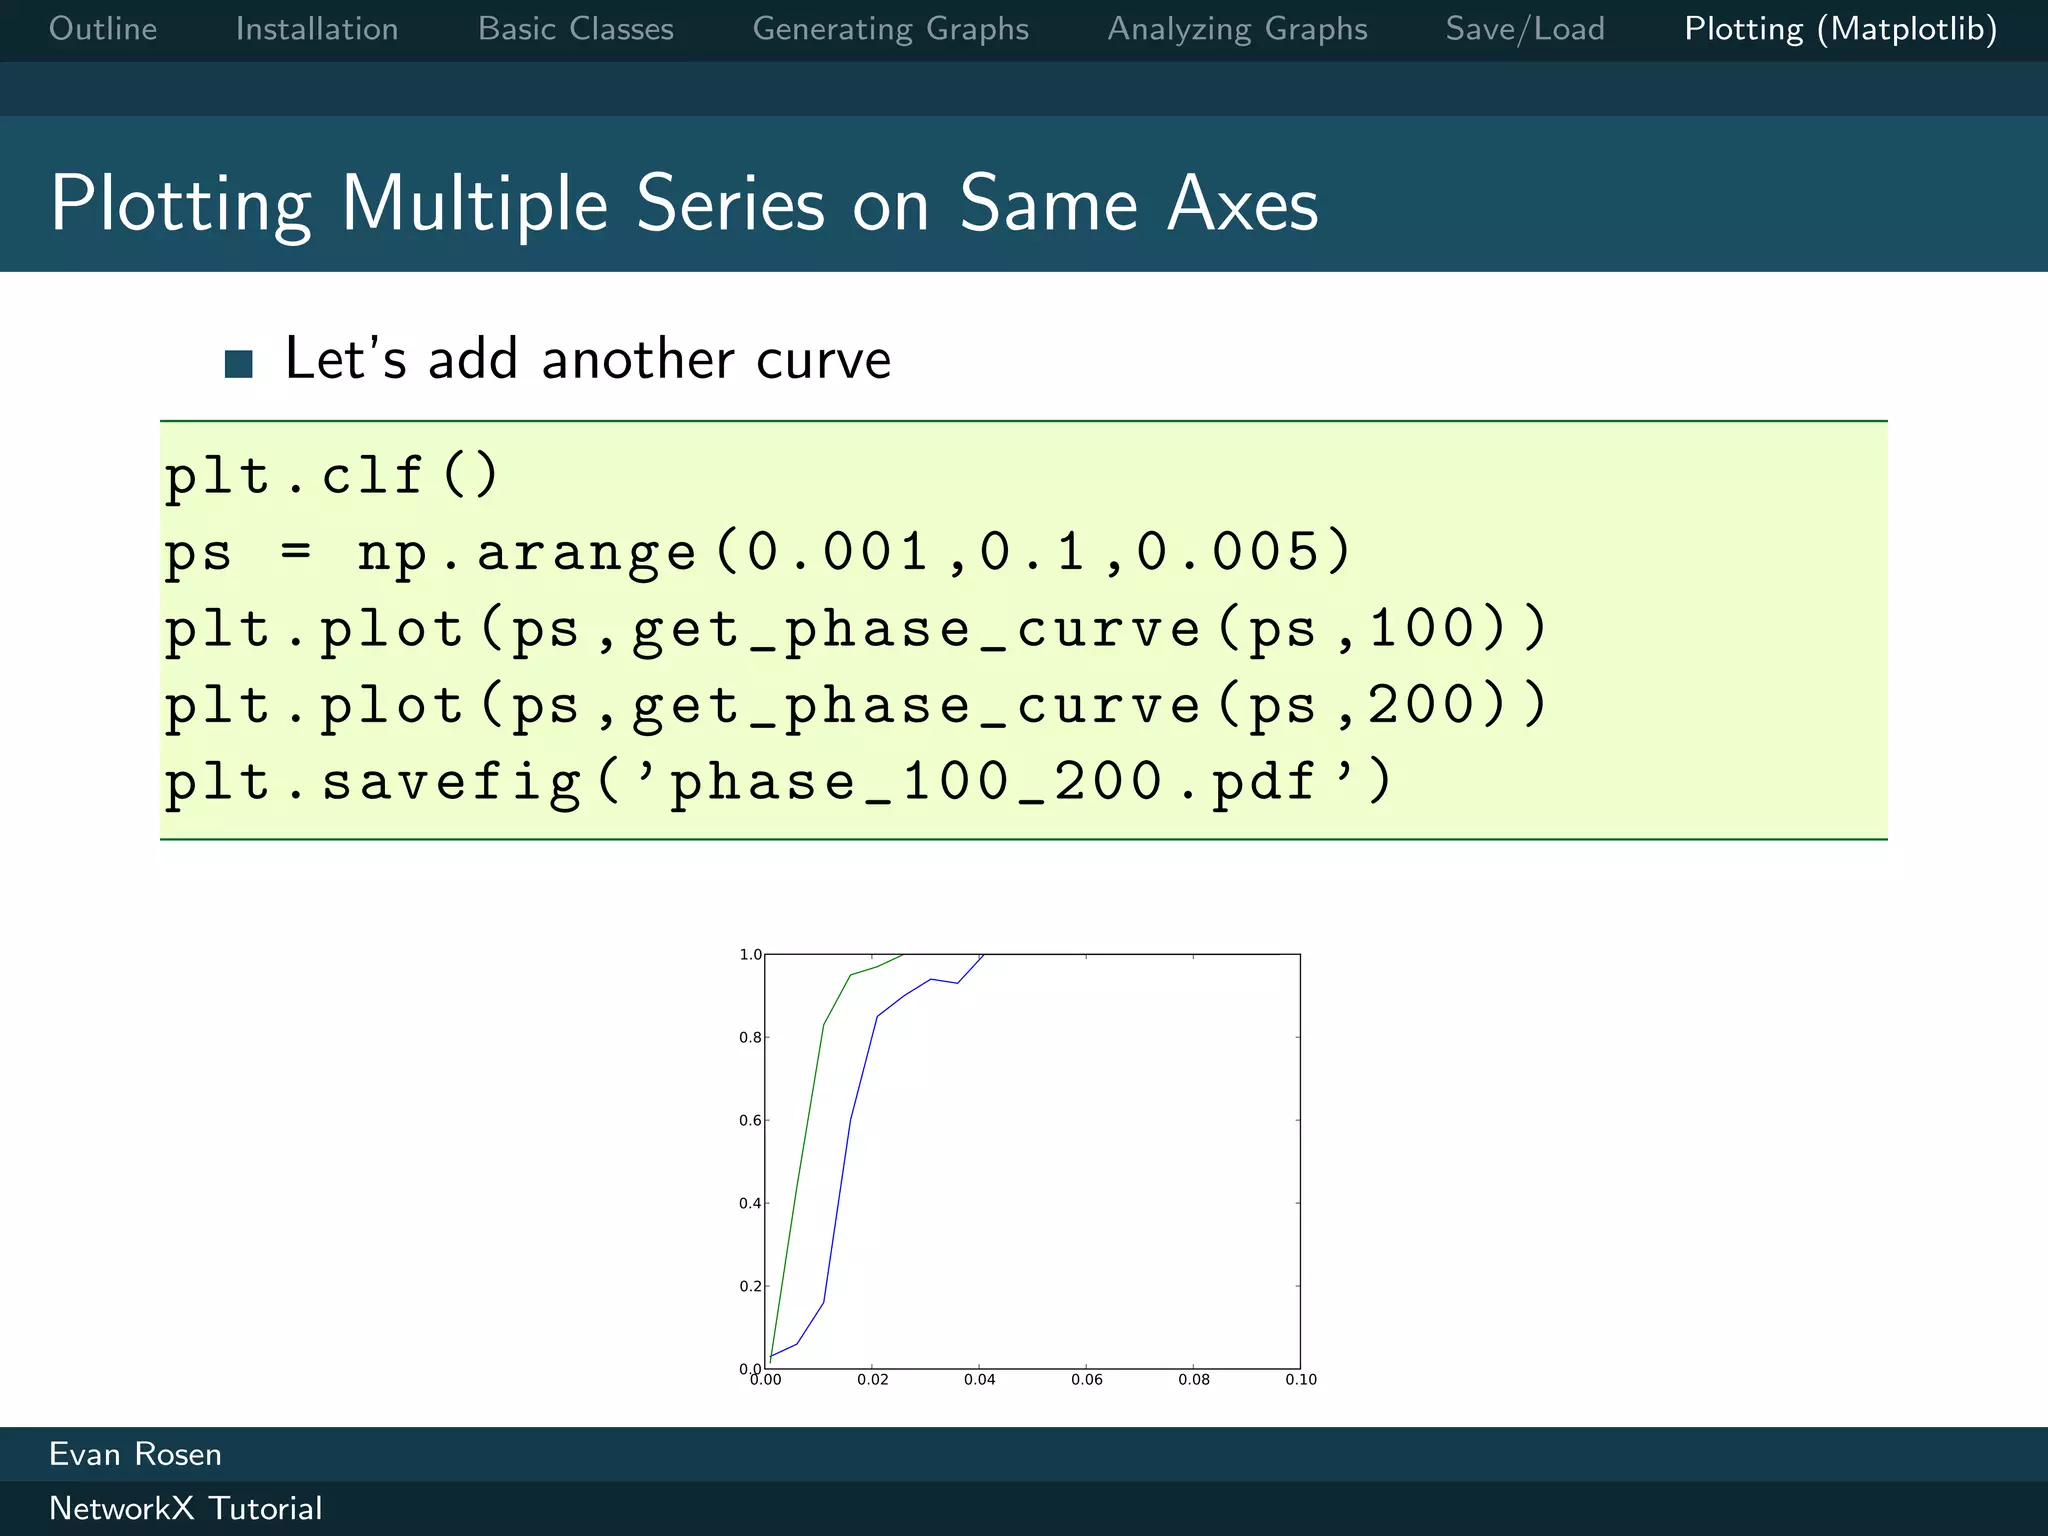Click the bullet text 'Let's add another curve'

click(x=588, y=359)
